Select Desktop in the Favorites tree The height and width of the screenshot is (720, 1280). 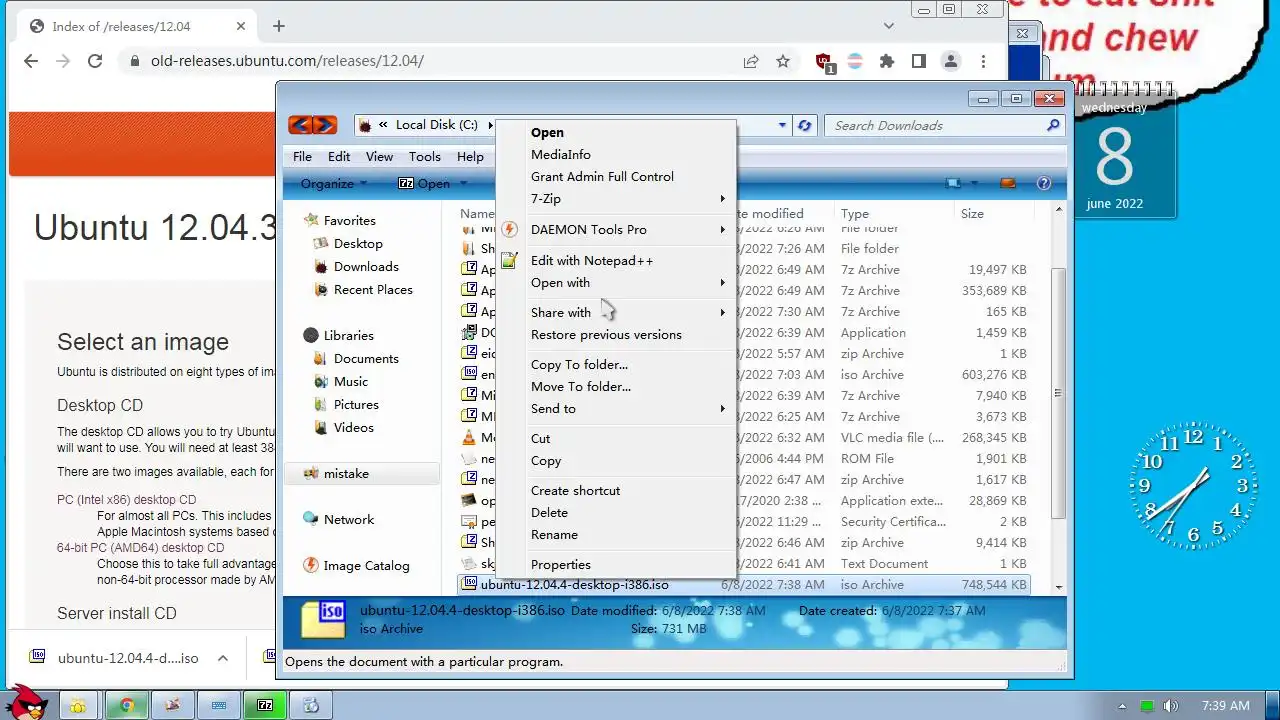tap(358, 243)
